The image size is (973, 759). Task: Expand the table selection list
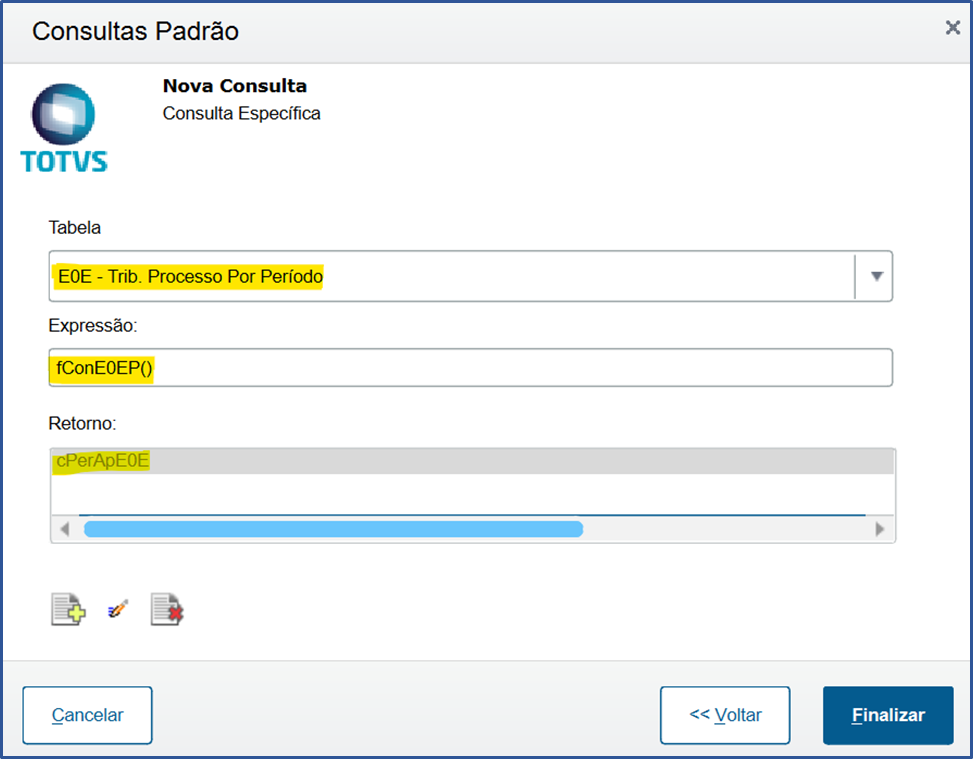point(875,276)
